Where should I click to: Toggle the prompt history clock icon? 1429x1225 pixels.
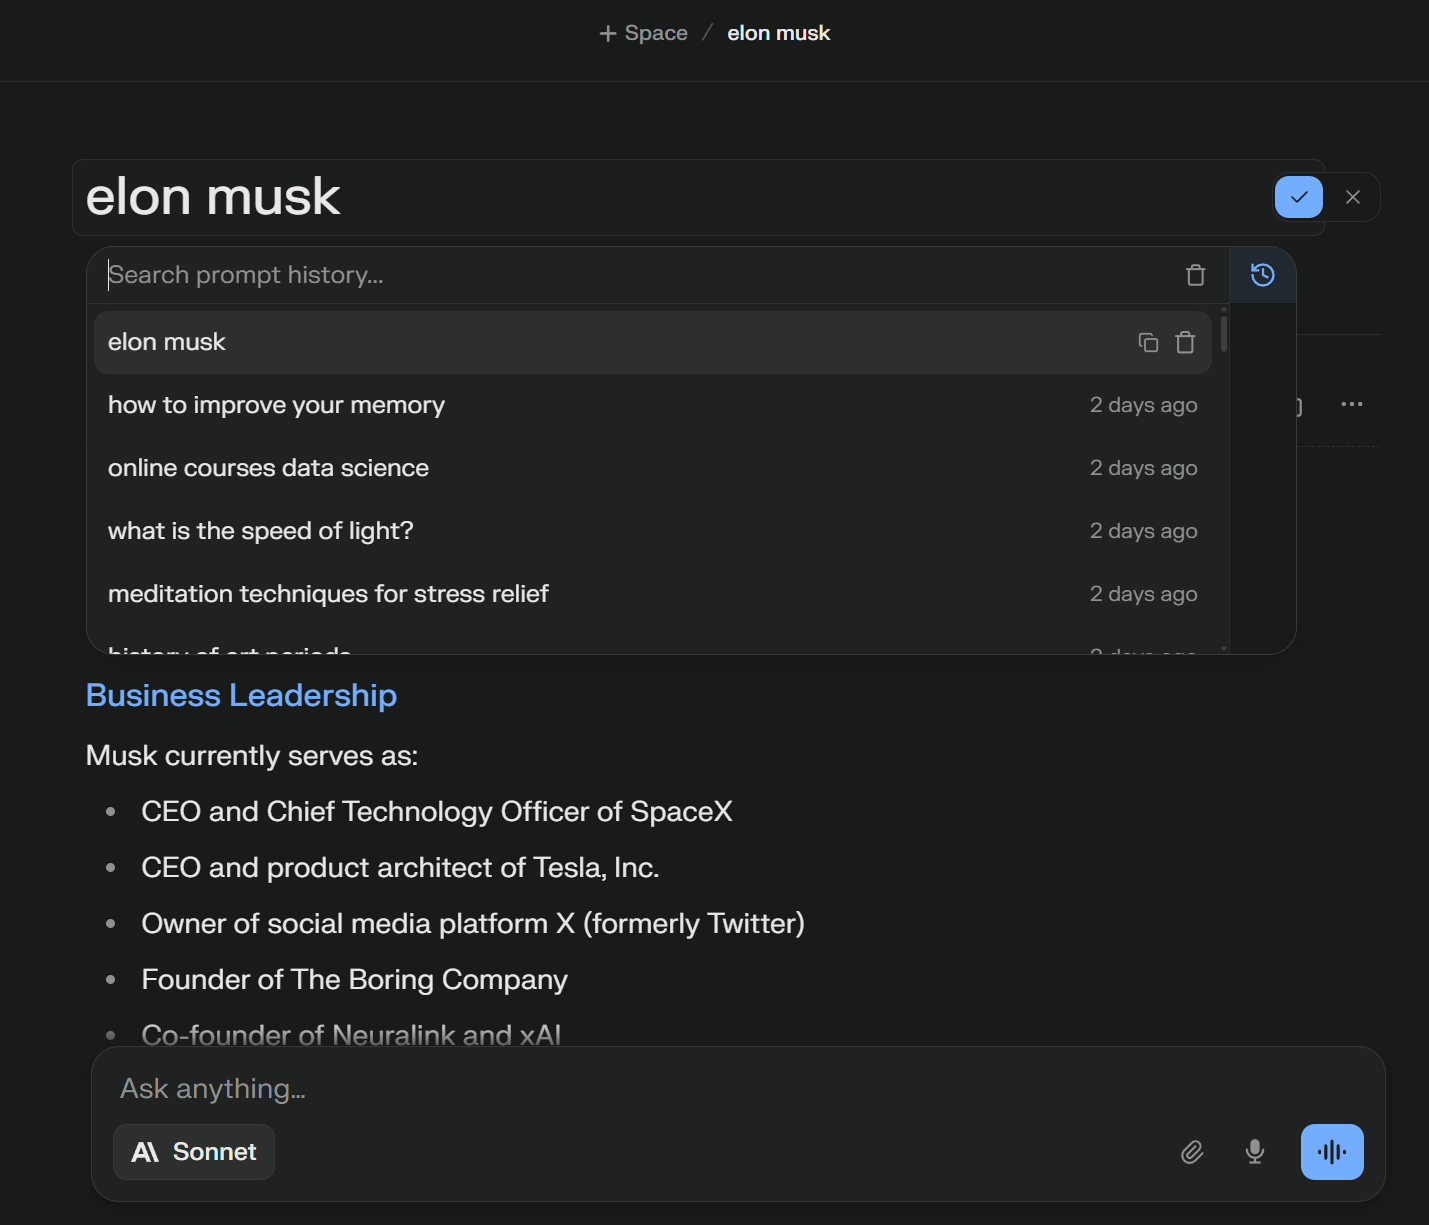point(1262,275)
